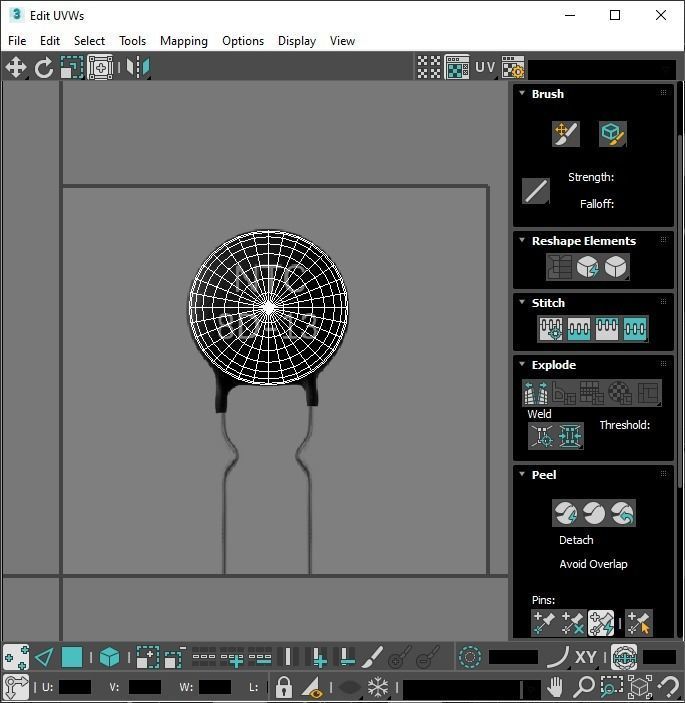Collapse the Stitch rollout

522,302
